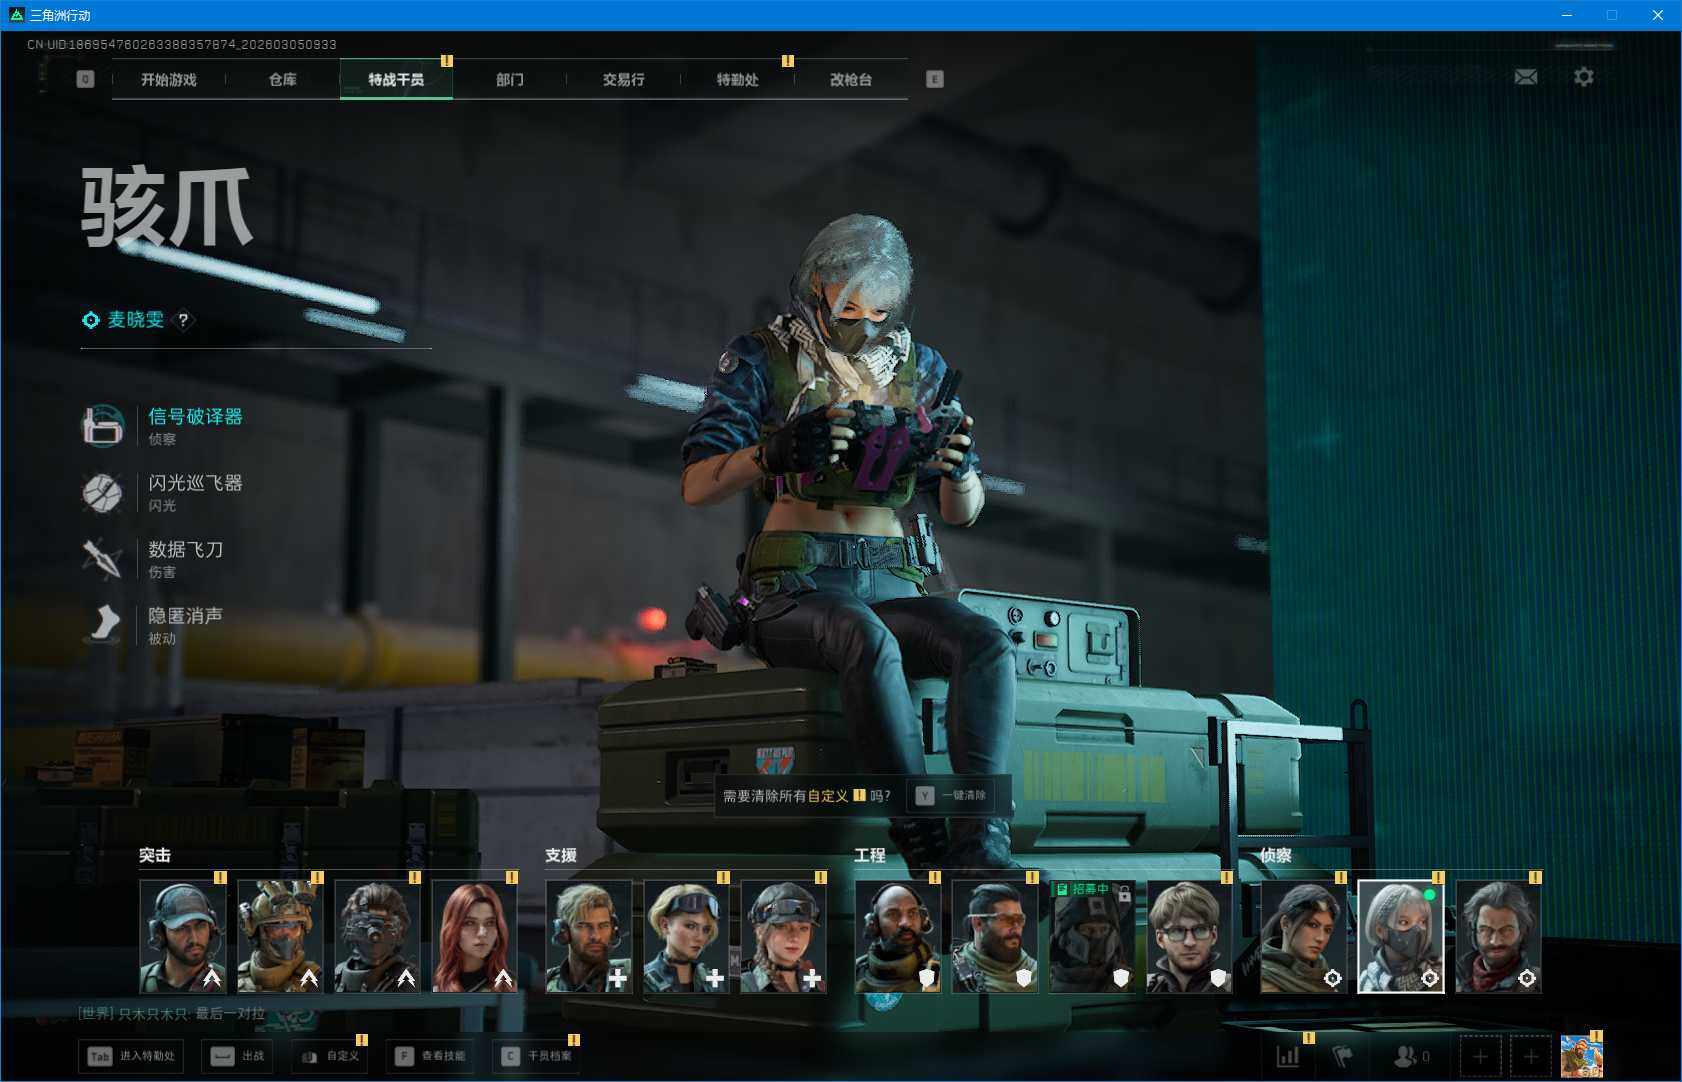The image size is (1682, 1082).
Task: Select the locked 招募中 engineer operator
Action: coord(1092,936)
